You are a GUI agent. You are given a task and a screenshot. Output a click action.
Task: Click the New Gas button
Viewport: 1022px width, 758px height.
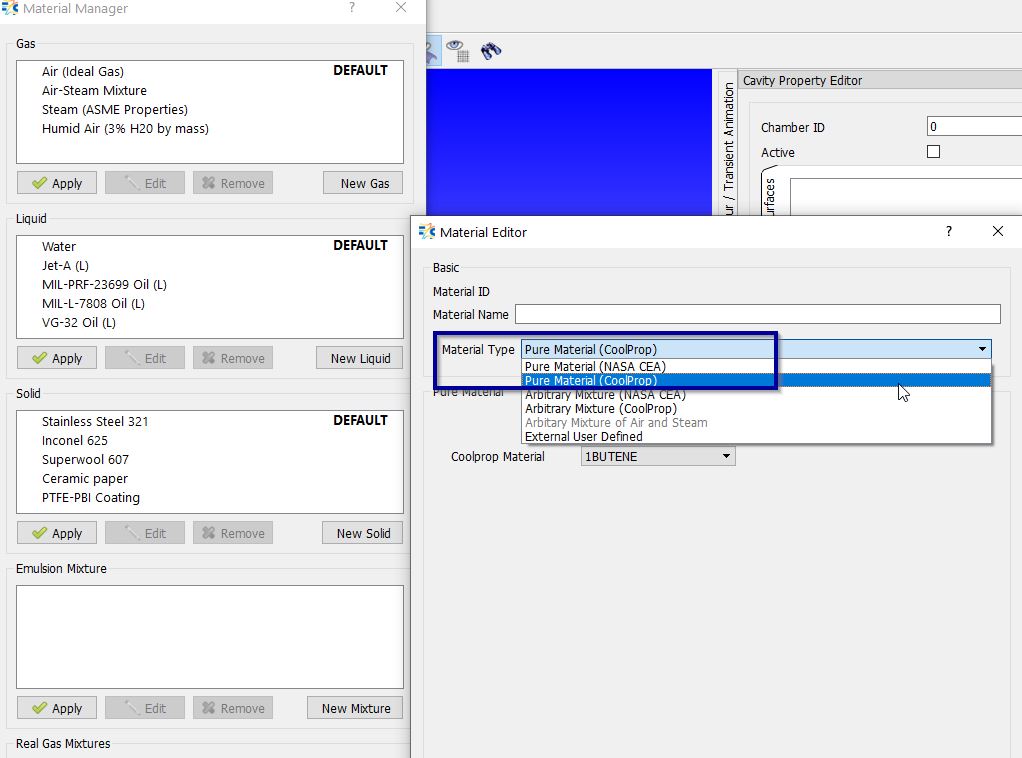point(363,183)
